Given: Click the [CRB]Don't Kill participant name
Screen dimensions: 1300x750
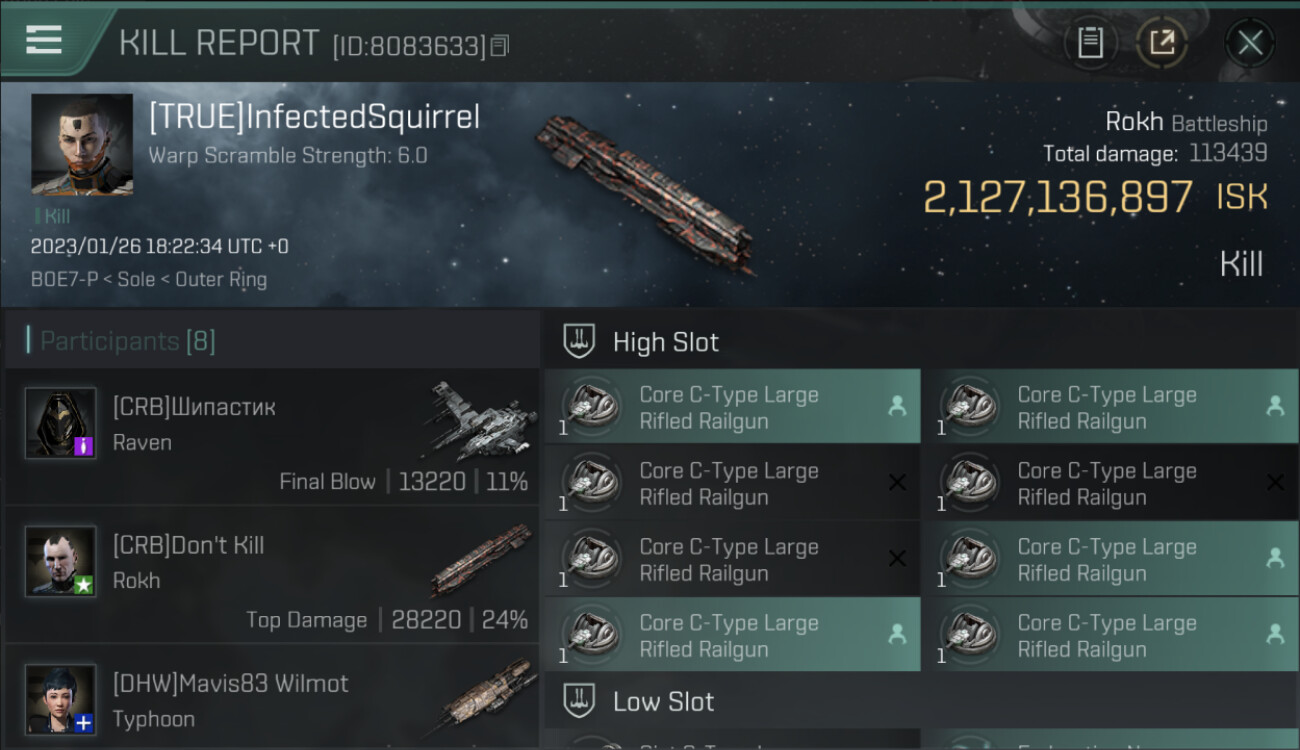Looking at the screenshot, I should point(188,546).
